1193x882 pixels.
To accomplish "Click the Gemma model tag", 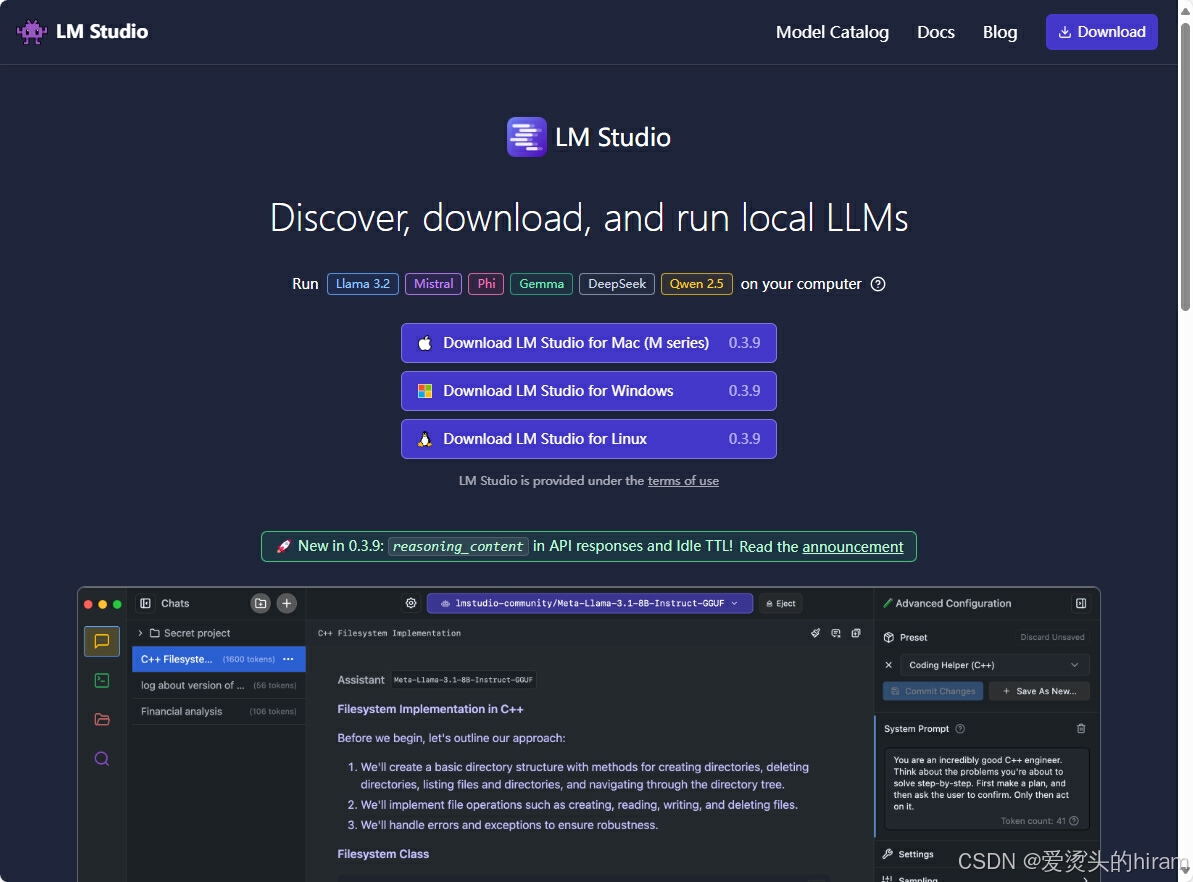I will point(541,284).
